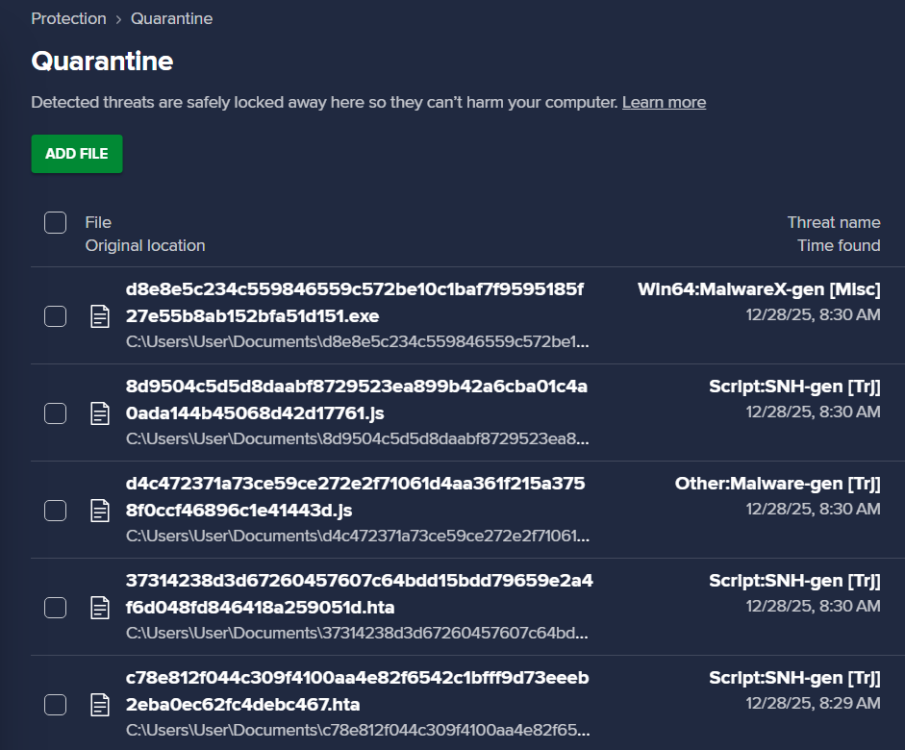This screenshot has height=750, width=905.
Task: Click the Script:SNH-gen [Trj] label of the 37314238d3d6 row
Action: (x=795, y=580)
